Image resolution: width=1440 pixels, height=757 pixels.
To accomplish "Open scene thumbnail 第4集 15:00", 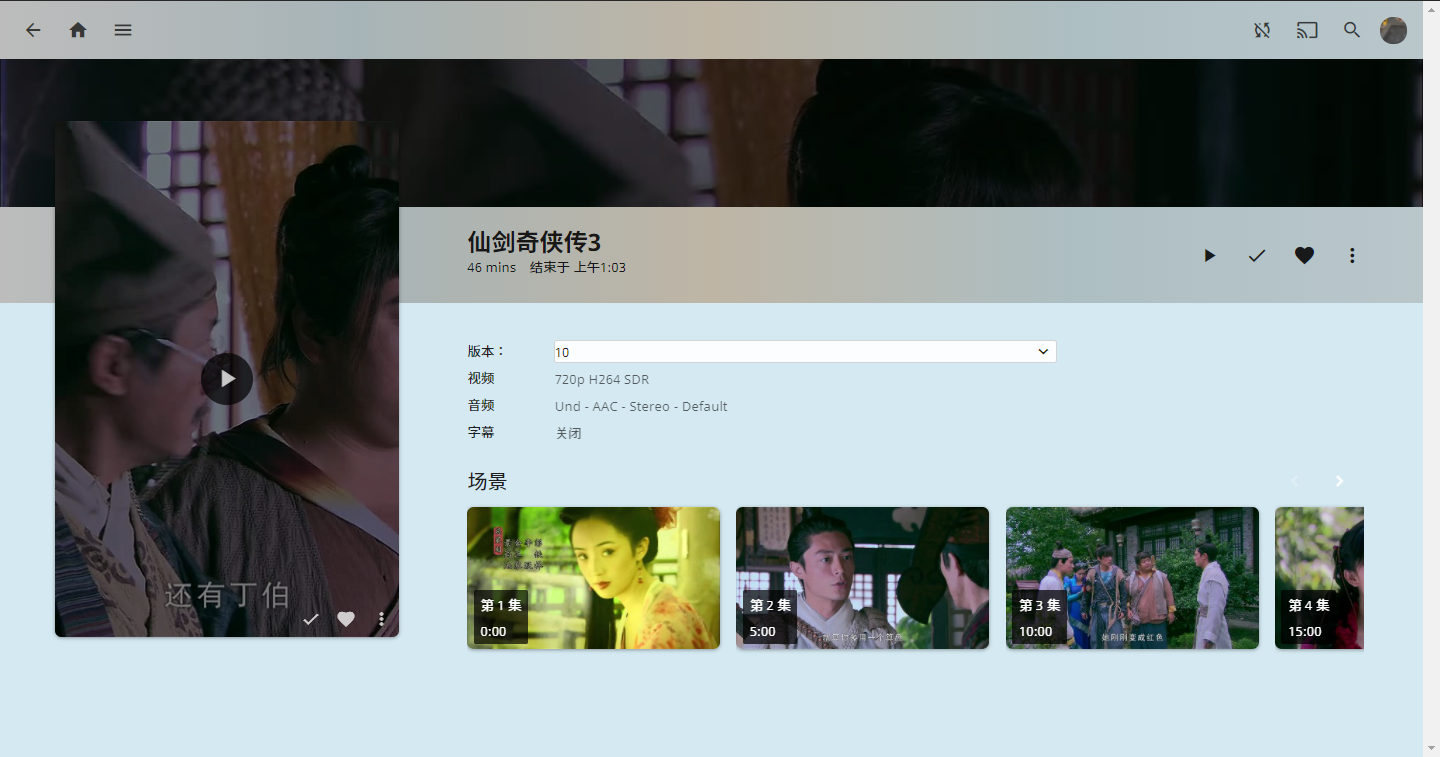I will [1319, 578].
